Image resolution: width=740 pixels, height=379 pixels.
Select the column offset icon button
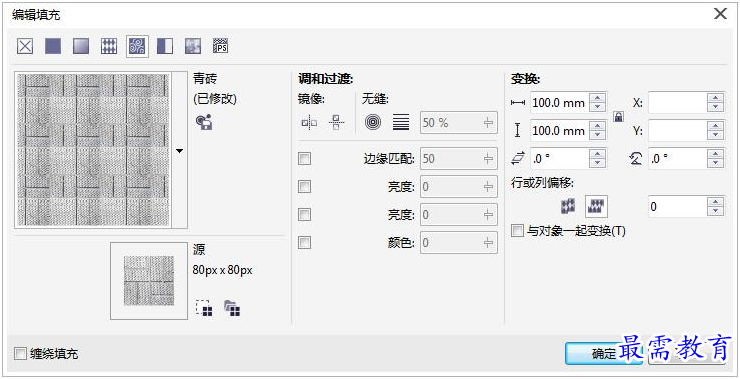pyautogui.click(x=596, y=206)
